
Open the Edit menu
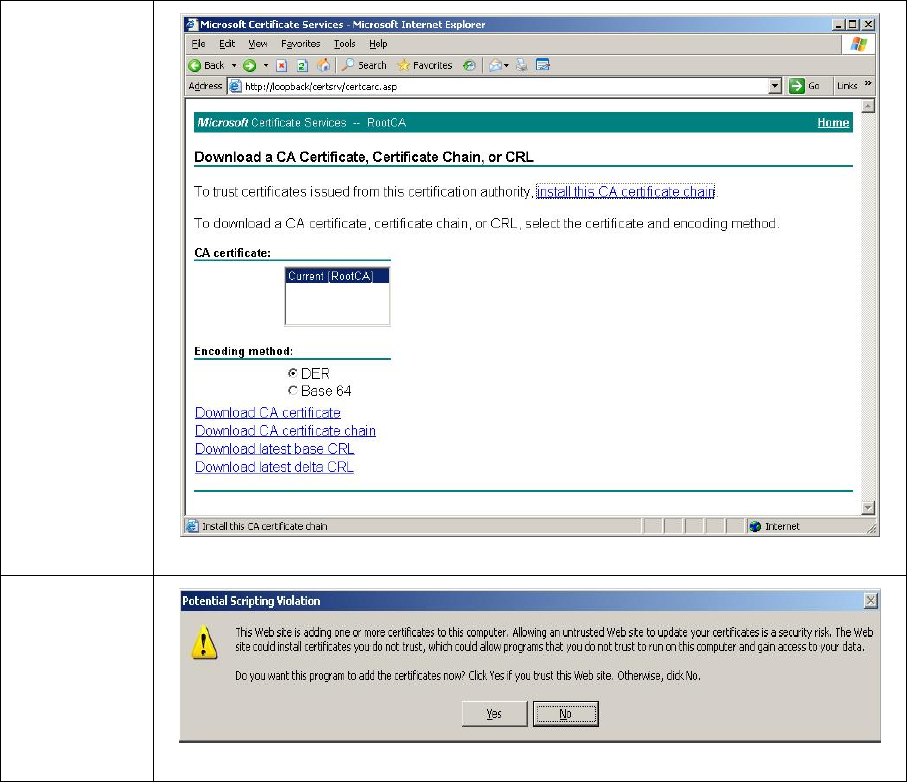(227, 44)
